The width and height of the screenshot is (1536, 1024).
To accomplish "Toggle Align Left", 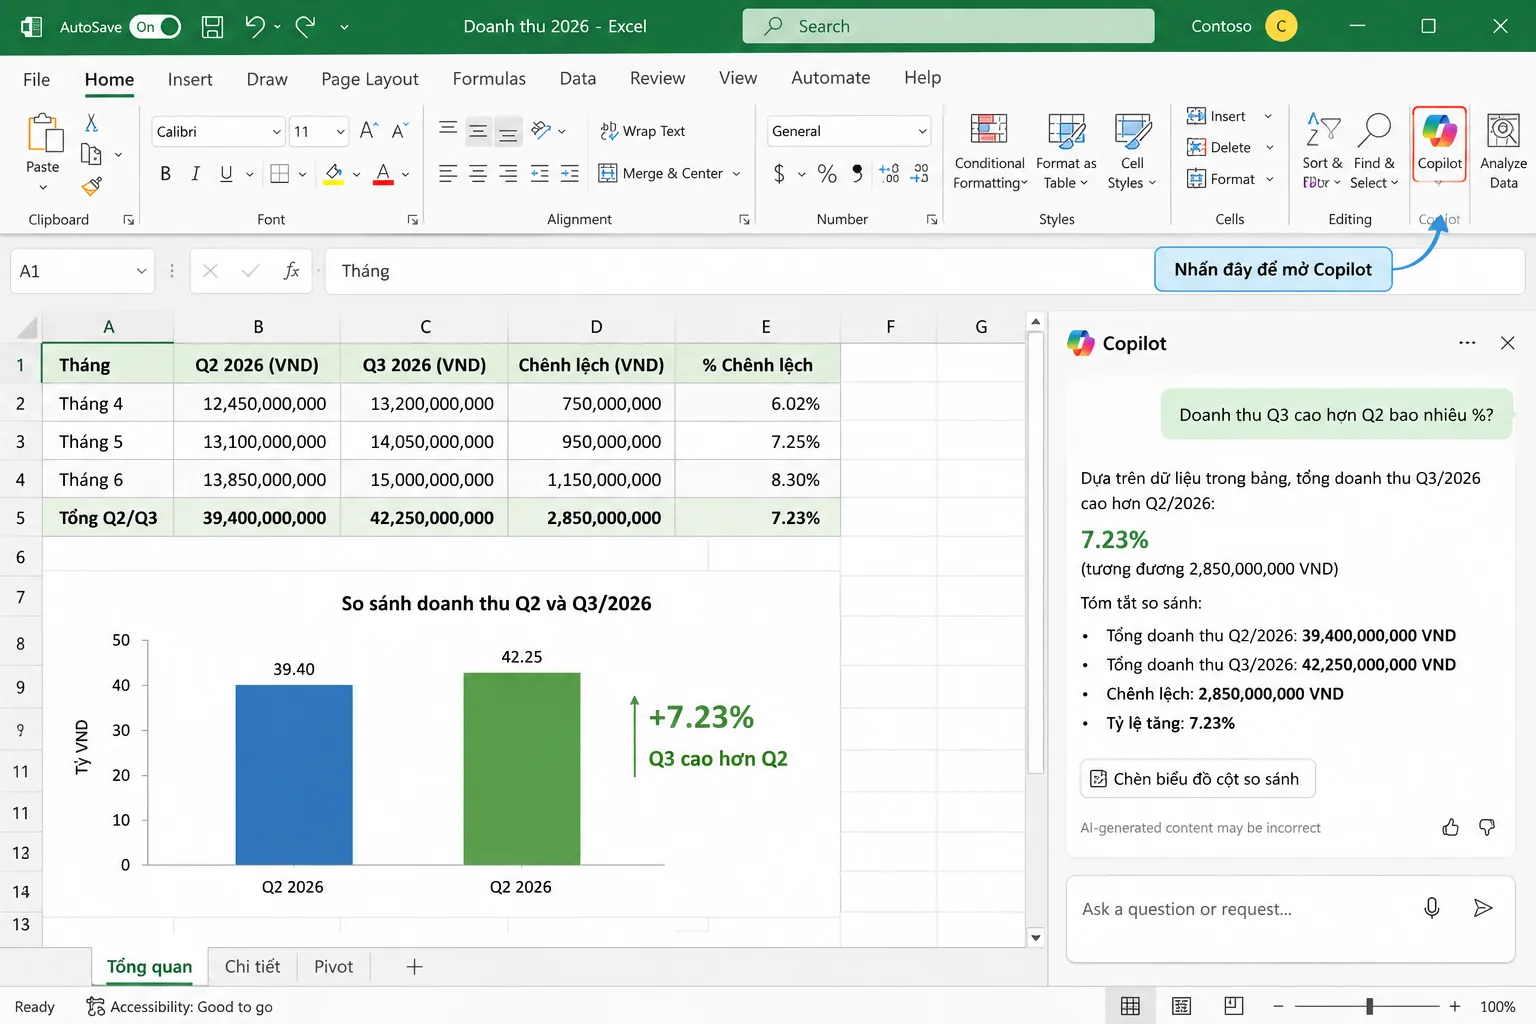I will pos(448,174).
